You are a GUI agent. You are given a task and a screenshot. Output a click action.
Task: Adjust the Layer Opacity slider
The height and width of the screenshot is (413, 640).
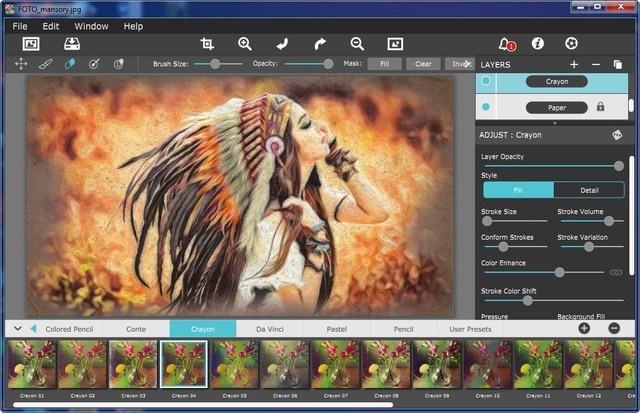[x=618, y=166]
